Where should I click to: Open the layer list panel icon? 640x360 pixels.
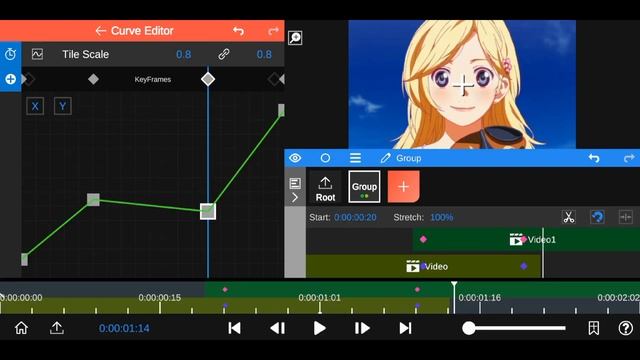coord(295,183)
